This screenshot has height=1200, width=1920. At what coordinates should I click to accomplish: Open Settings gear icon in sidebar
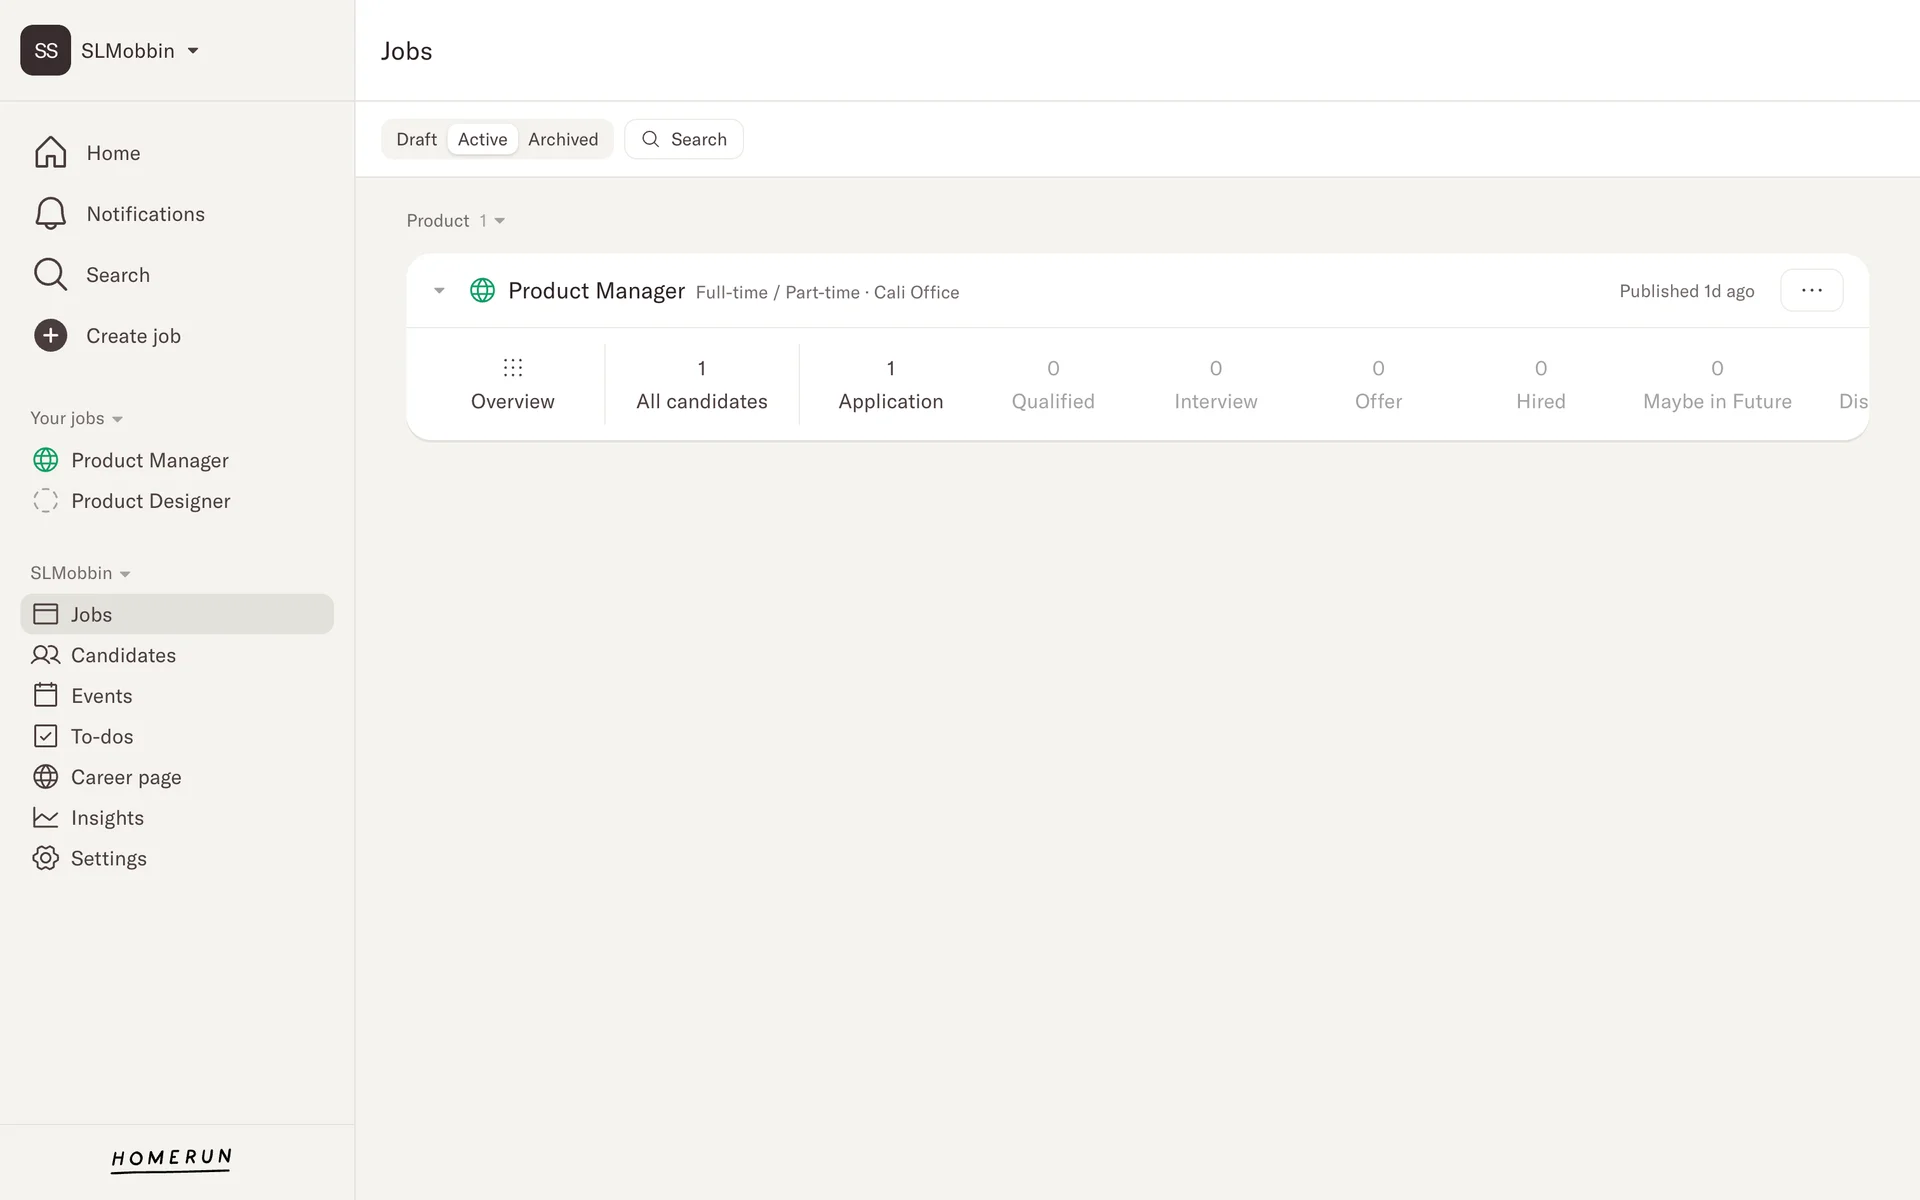click(x=46, y=859)
